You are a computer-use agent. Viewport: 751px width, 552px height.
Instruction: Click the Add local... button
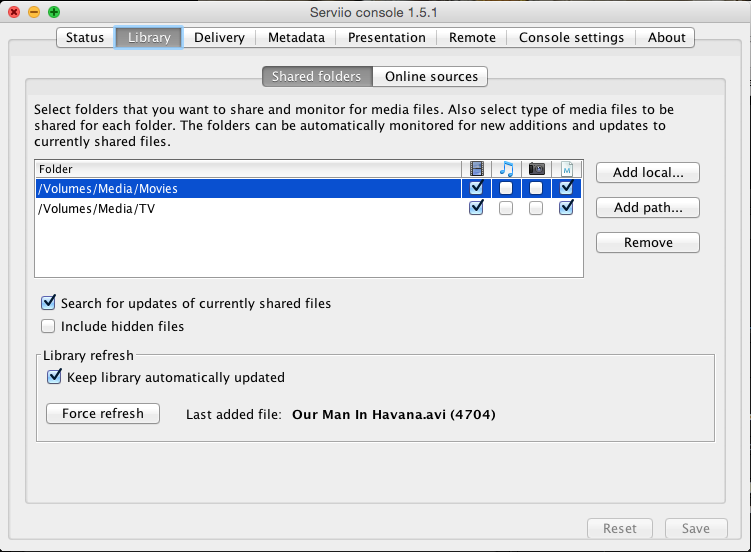tap(647, 172)
